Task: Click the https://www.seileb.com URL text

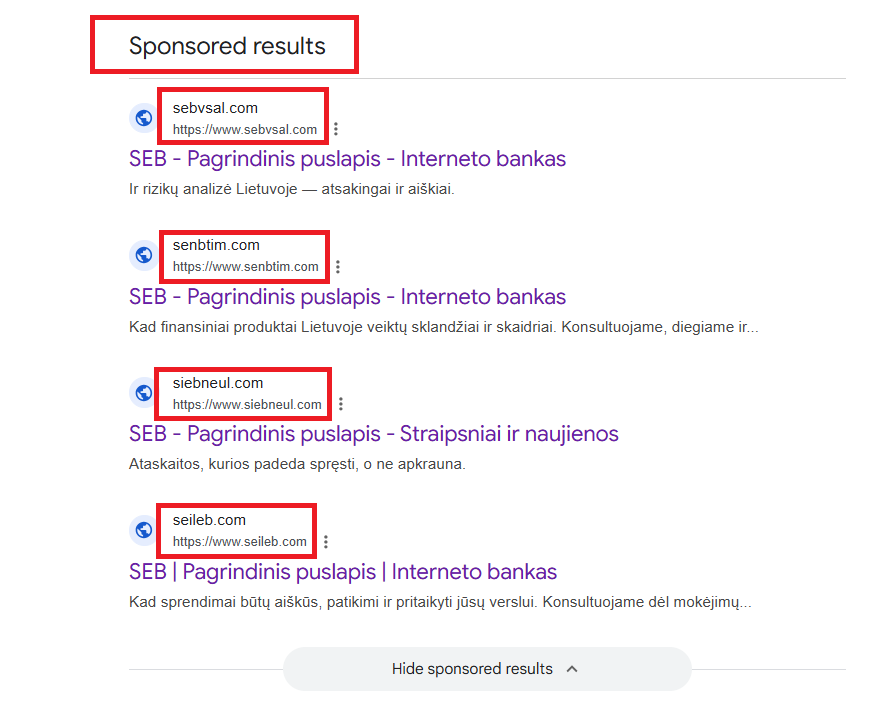Action: coord(239,542)
